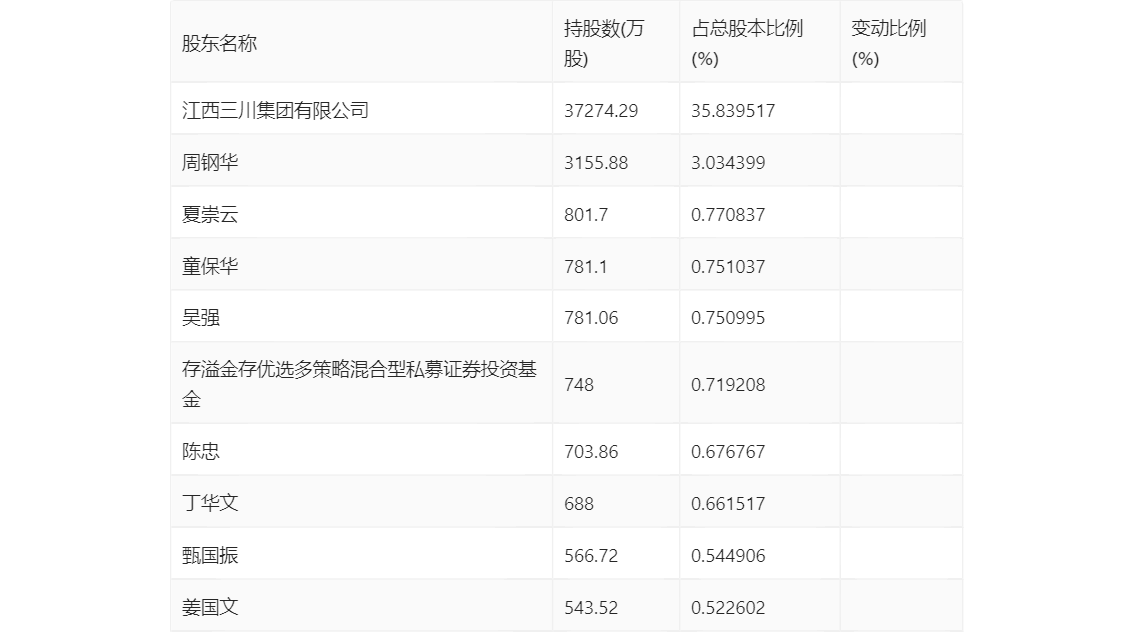
Task: Select shareholder 江西三川集团有限公司
Action: point(276,111)
